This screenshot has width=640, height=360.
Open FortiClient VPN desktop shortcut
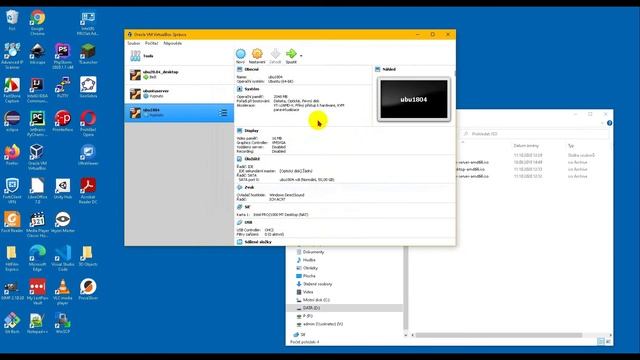point(12,191)
